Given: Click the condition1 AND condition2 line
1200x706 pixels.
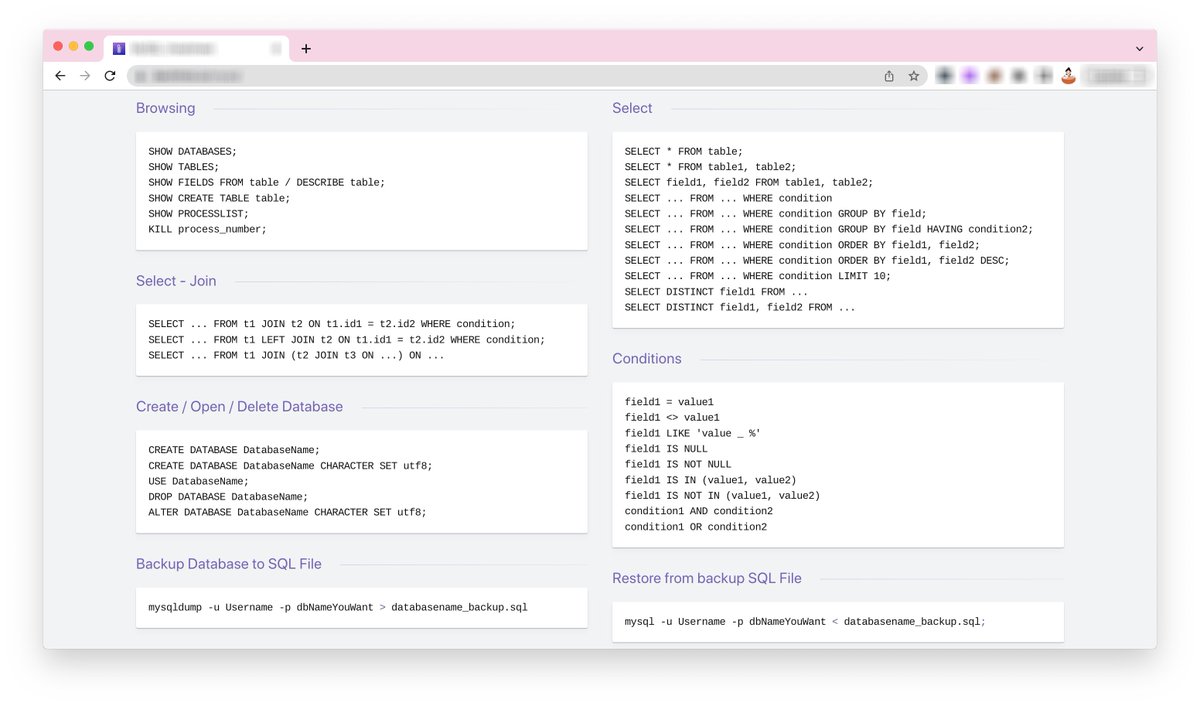Looking at the screenshot, I should pos(699,511).
